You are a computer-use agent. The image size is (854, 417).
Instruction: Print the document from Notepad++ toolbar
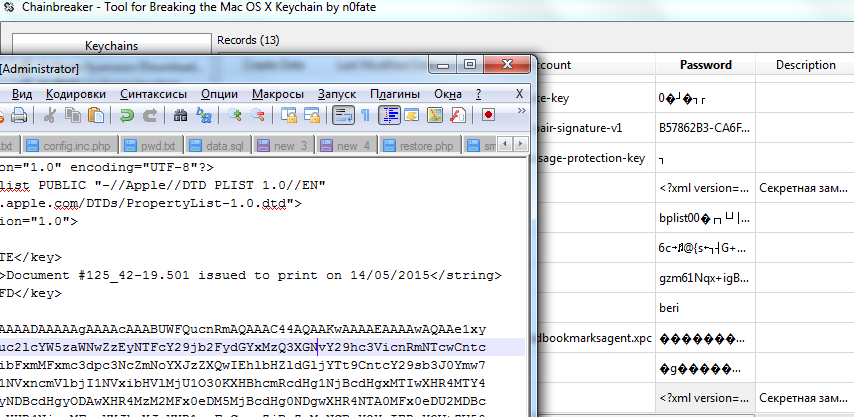pos(20,115)
